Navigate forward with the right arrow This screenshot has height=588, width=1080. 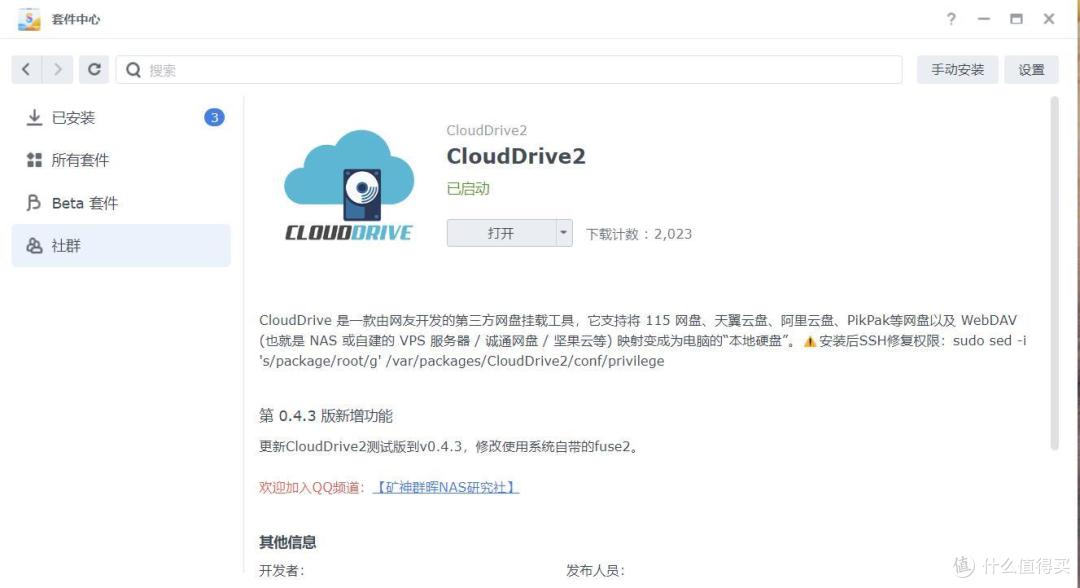58,69
